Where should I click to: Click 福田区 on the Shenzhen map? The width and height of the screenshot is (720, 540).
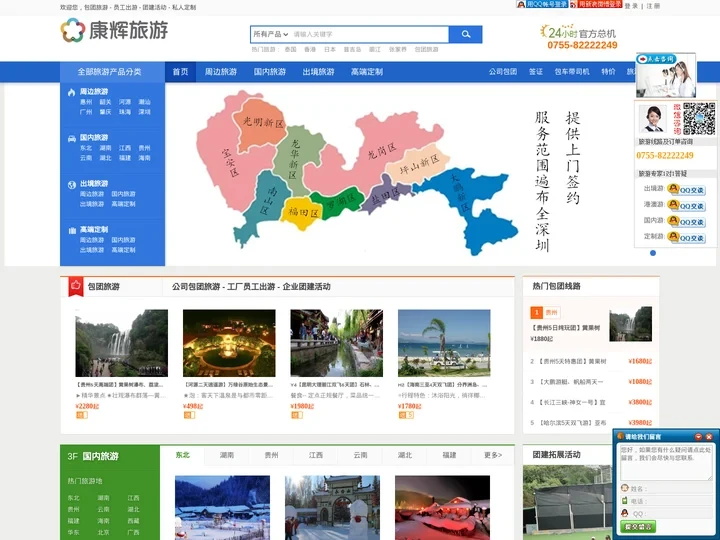(302, 213)
